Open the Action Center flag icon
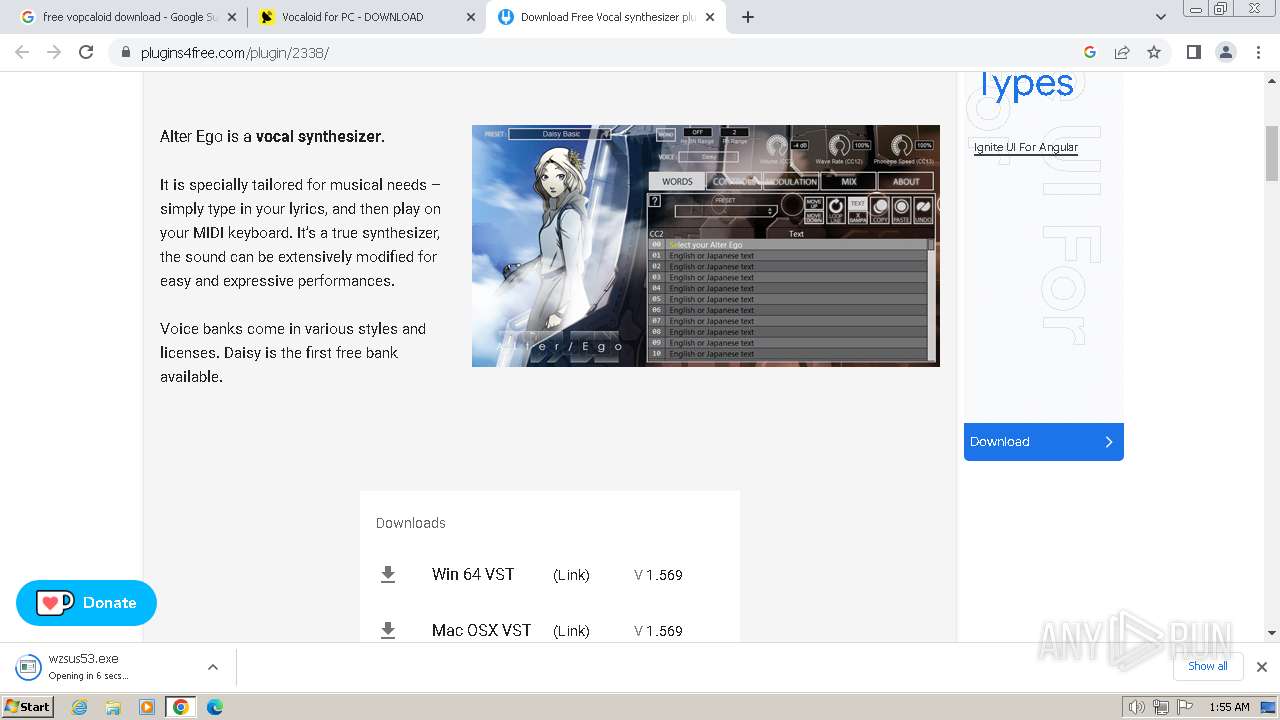This screenshot has width=1280, height=720. pos(1185,707)
